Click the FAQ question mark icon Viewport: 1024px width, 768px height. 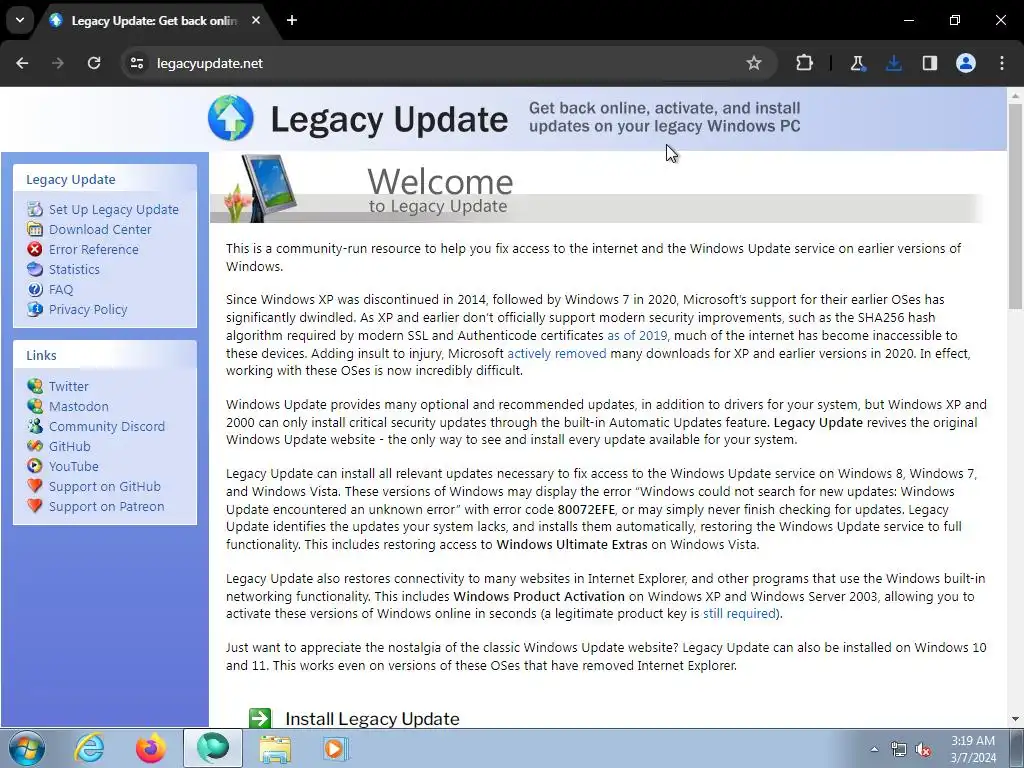(35, 289)
